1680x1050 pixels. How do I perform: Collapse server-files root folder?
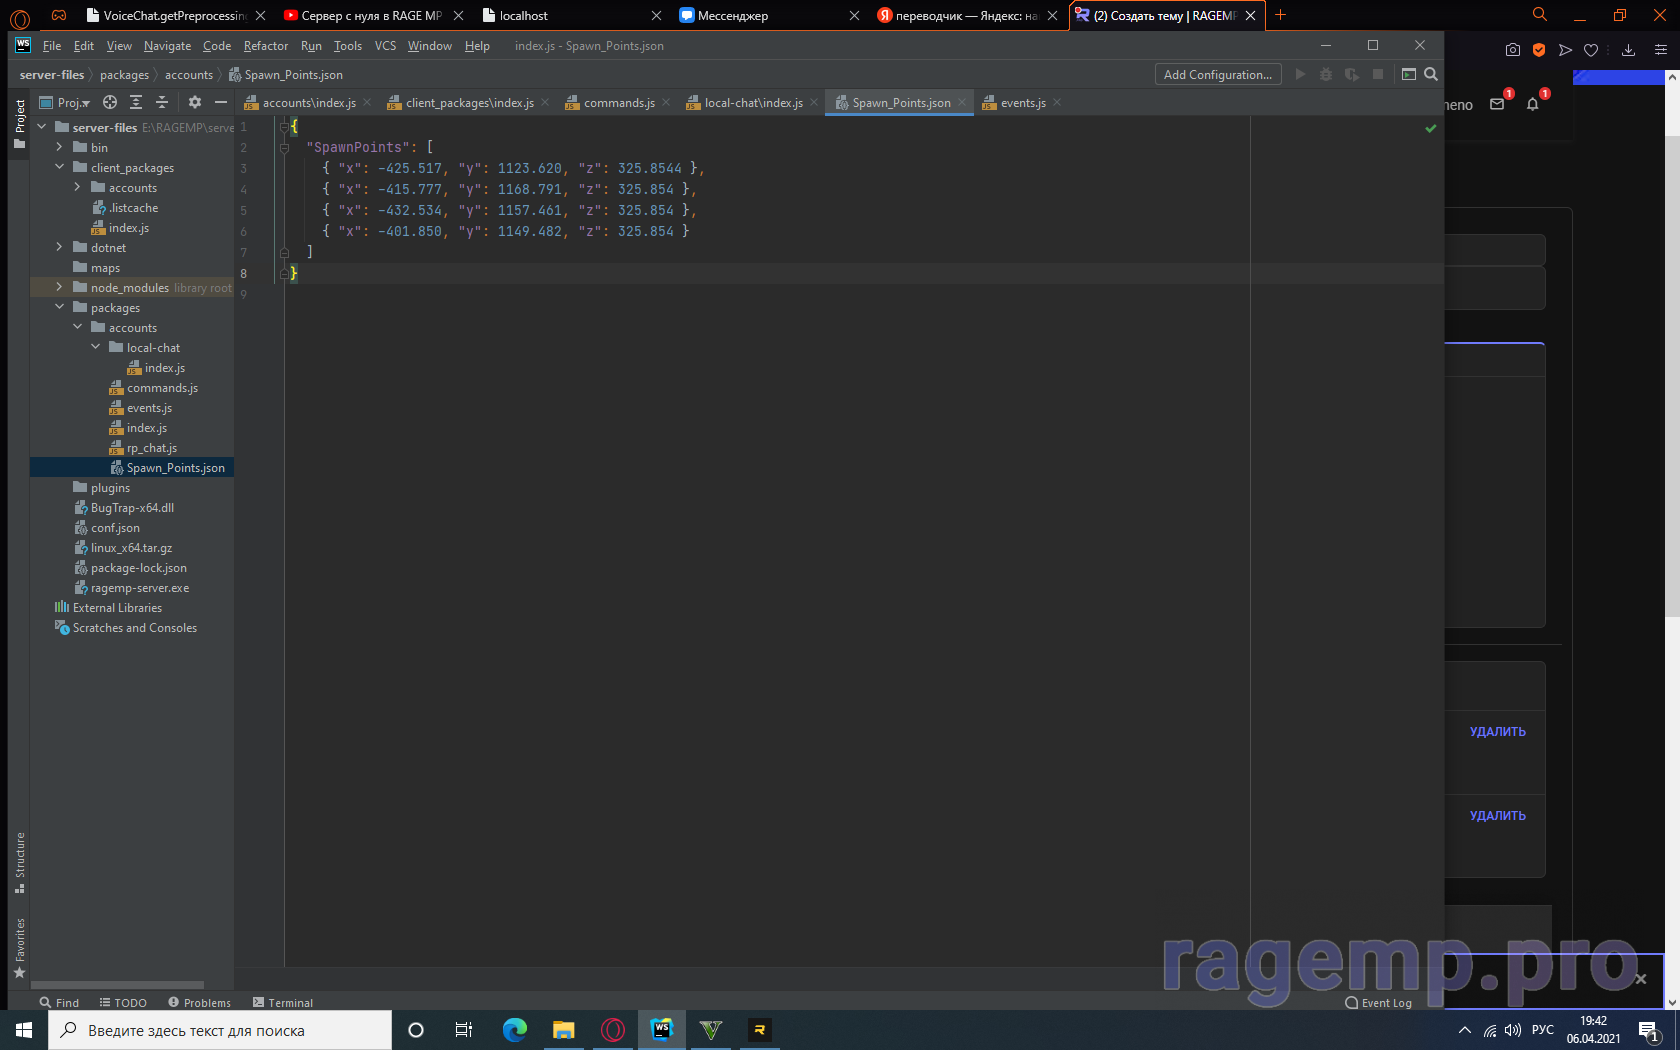(x=42, y=127)
